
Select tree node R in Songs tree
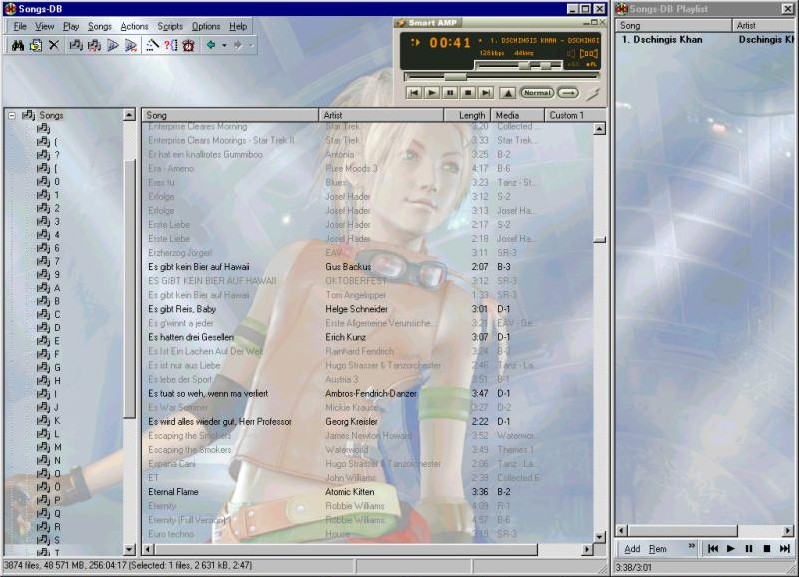(x=49, y=527)
